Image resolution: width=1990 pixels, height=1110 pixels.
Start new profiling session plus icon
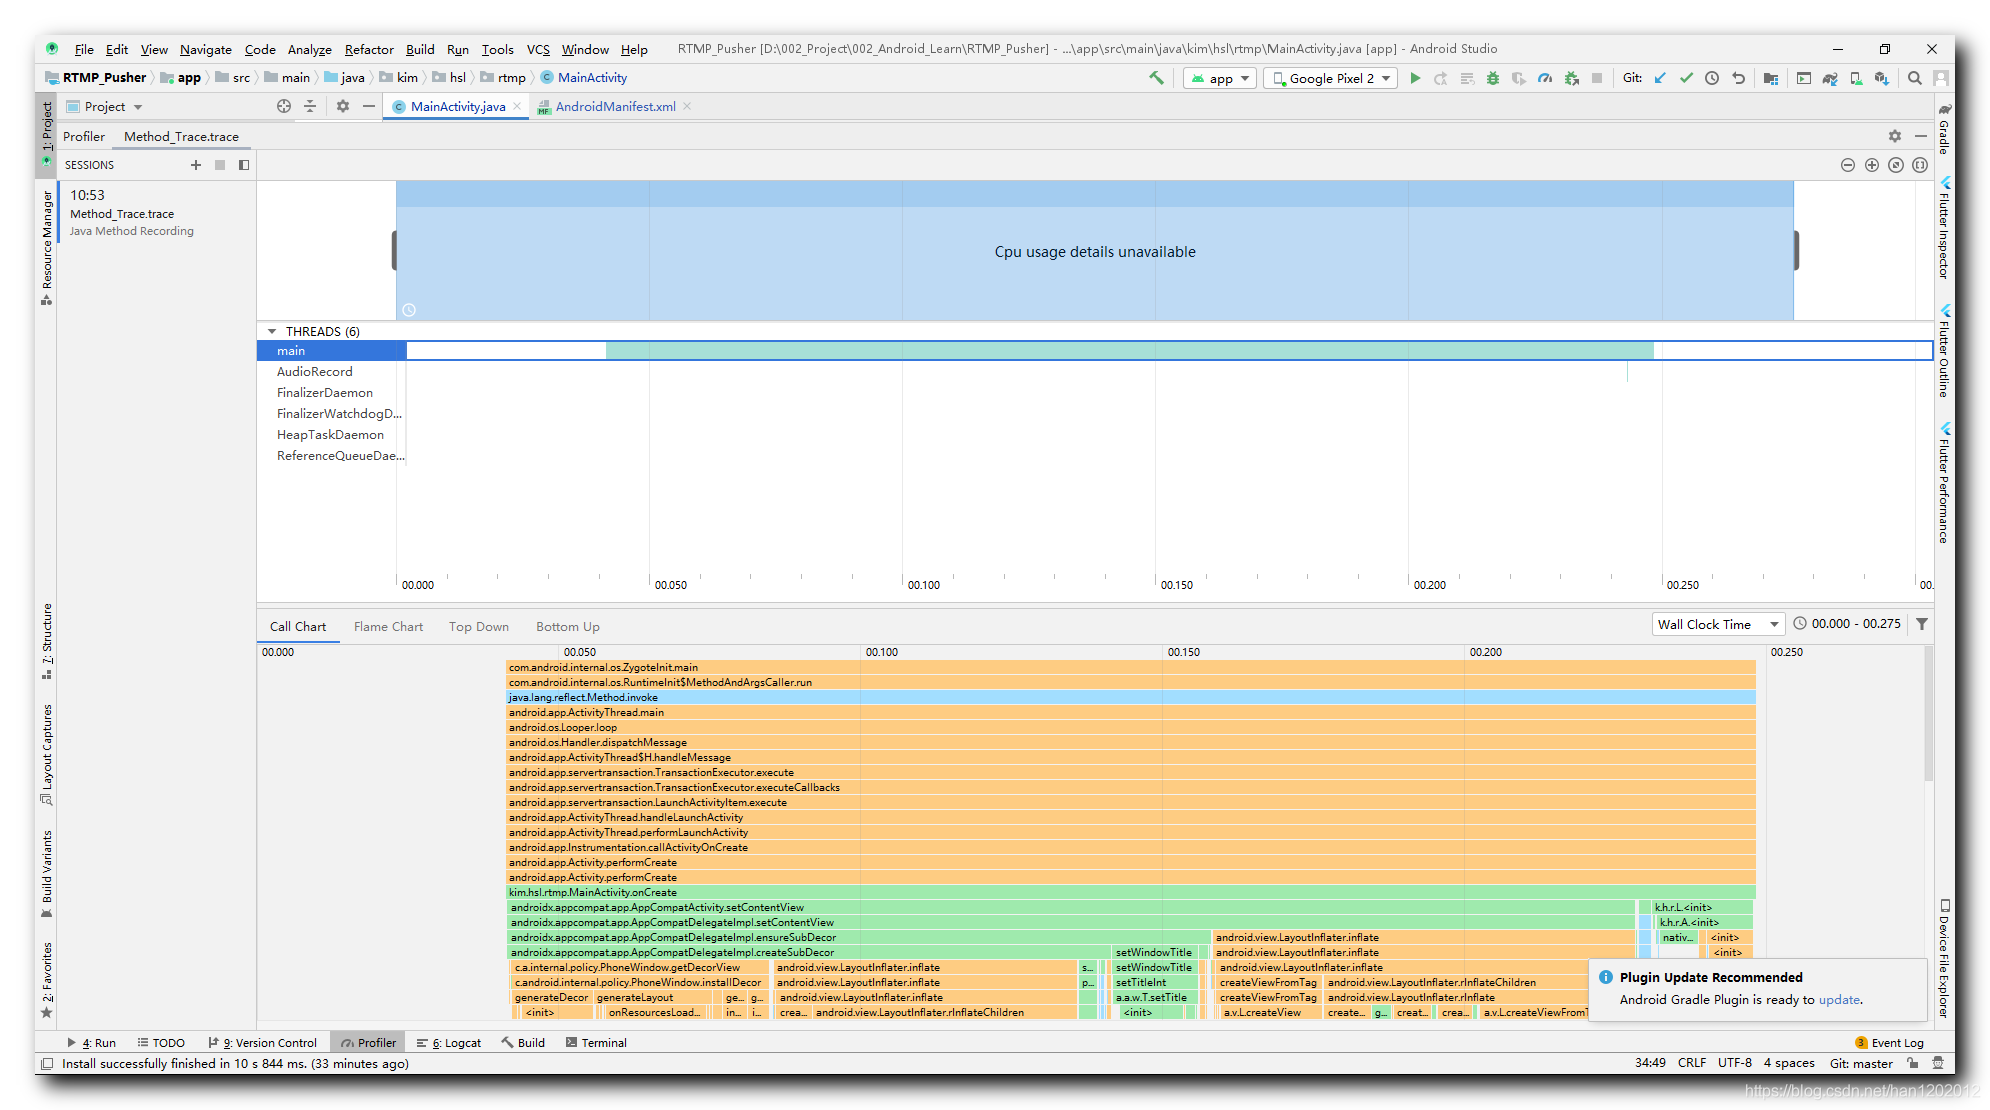pyautogui.click(x=196, y=165)
